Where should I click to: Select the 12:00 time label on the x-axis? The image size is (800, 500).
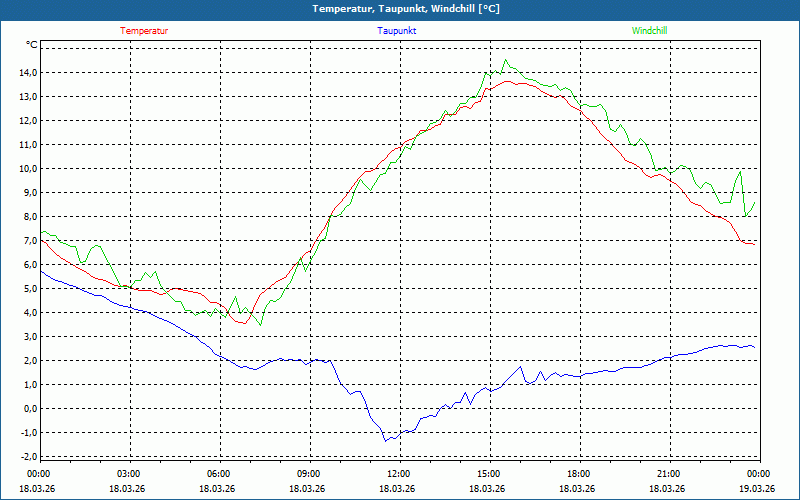399,474
